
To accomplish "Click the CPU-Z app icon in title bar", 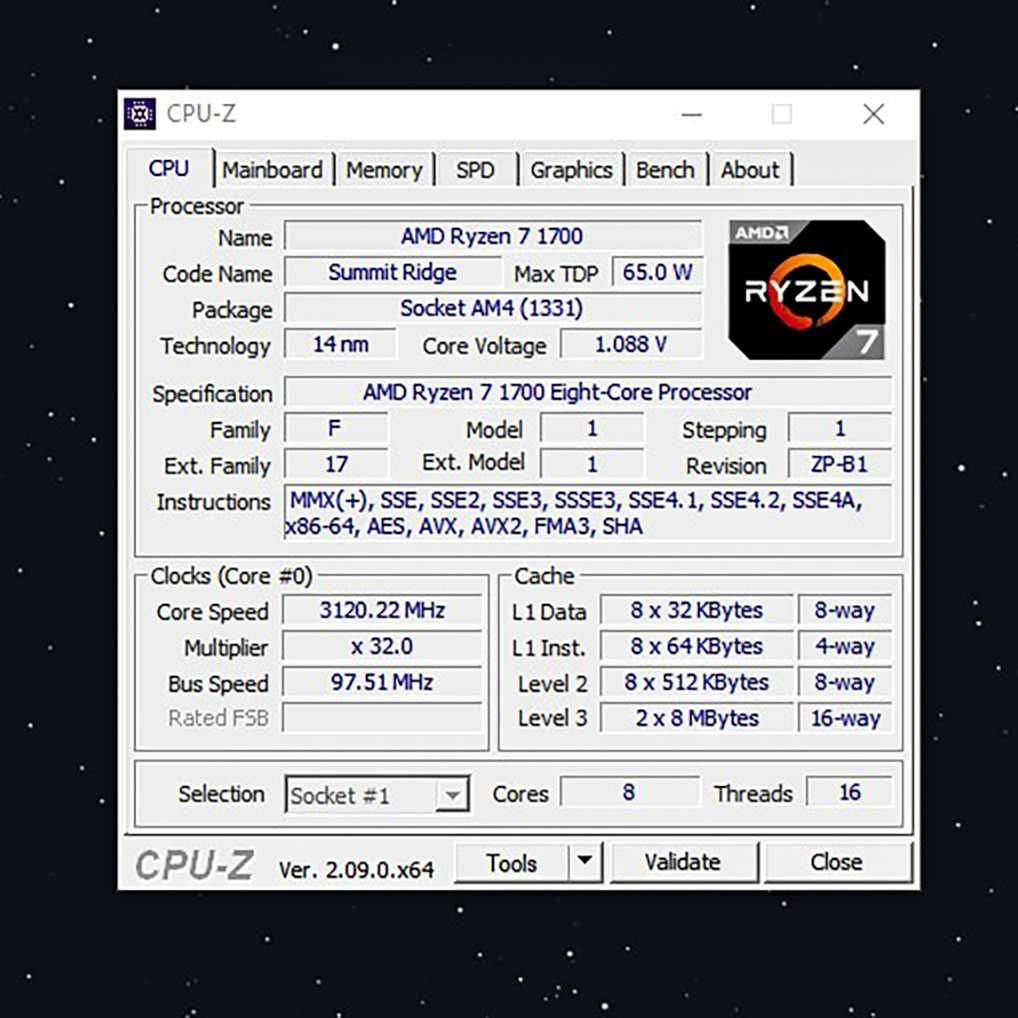I will 140,114.
